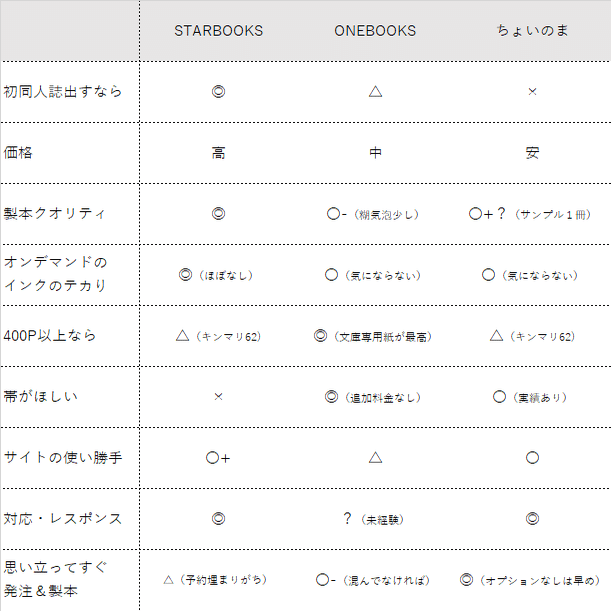Click the STARBOOKS column header
This screenshot has height=611, width=611.
coord(218,31)
